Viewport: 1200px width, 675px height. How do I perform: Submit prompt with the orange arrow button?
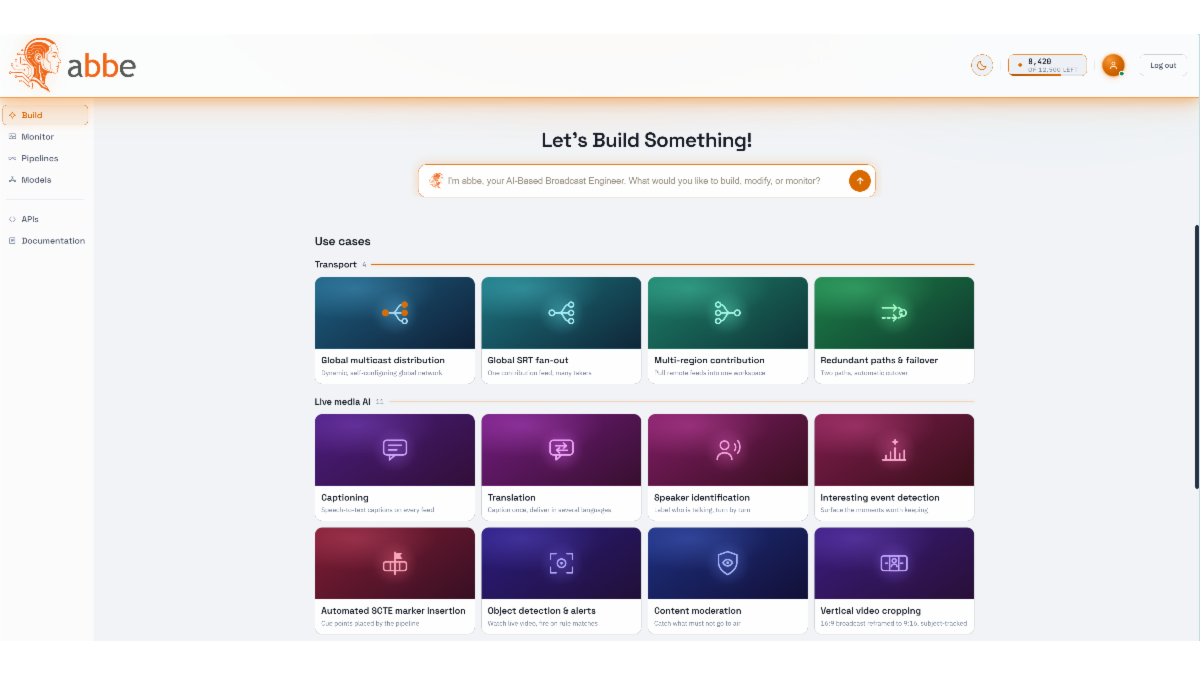coord(859,181)
